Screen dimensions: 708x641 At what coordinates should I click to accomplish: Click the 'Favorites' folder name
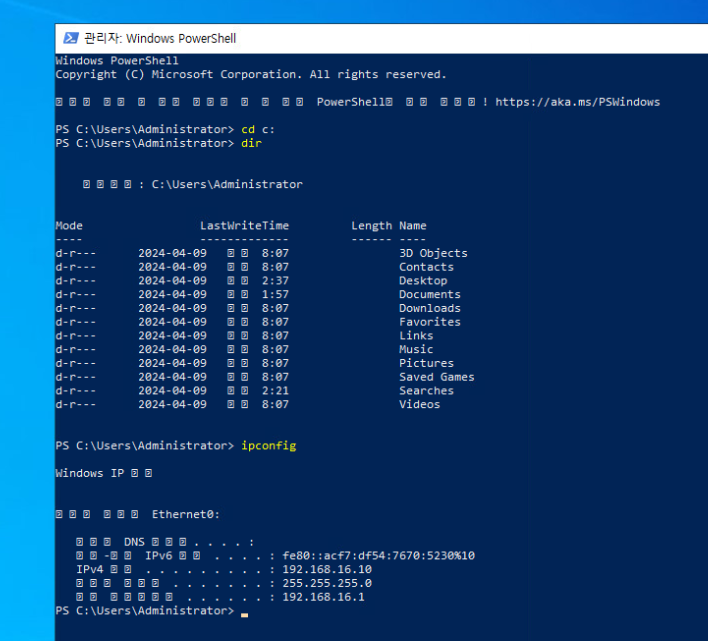(430, 322)
